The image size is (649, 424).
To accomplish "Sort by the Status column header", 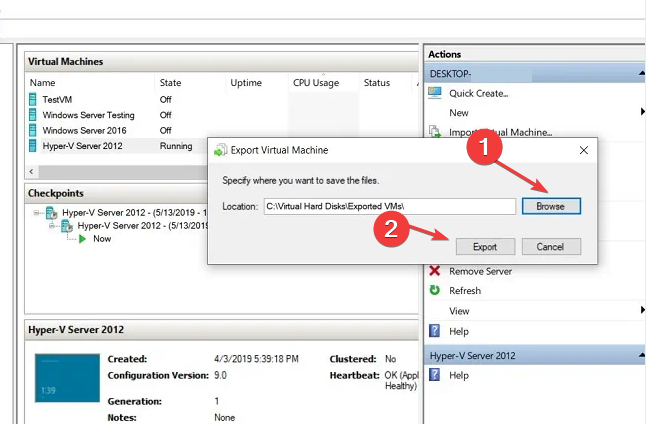I will pos(377,83).
